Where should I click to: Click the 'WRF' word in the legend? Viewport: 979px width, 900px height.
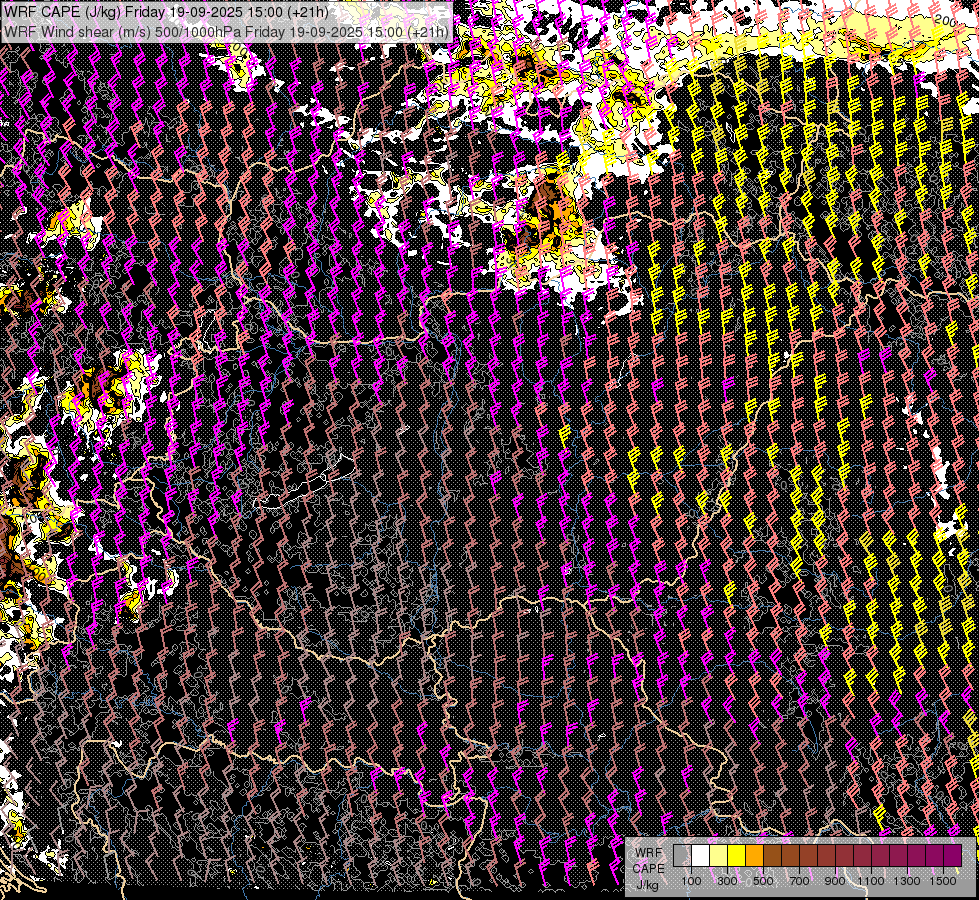coord(649,853)
